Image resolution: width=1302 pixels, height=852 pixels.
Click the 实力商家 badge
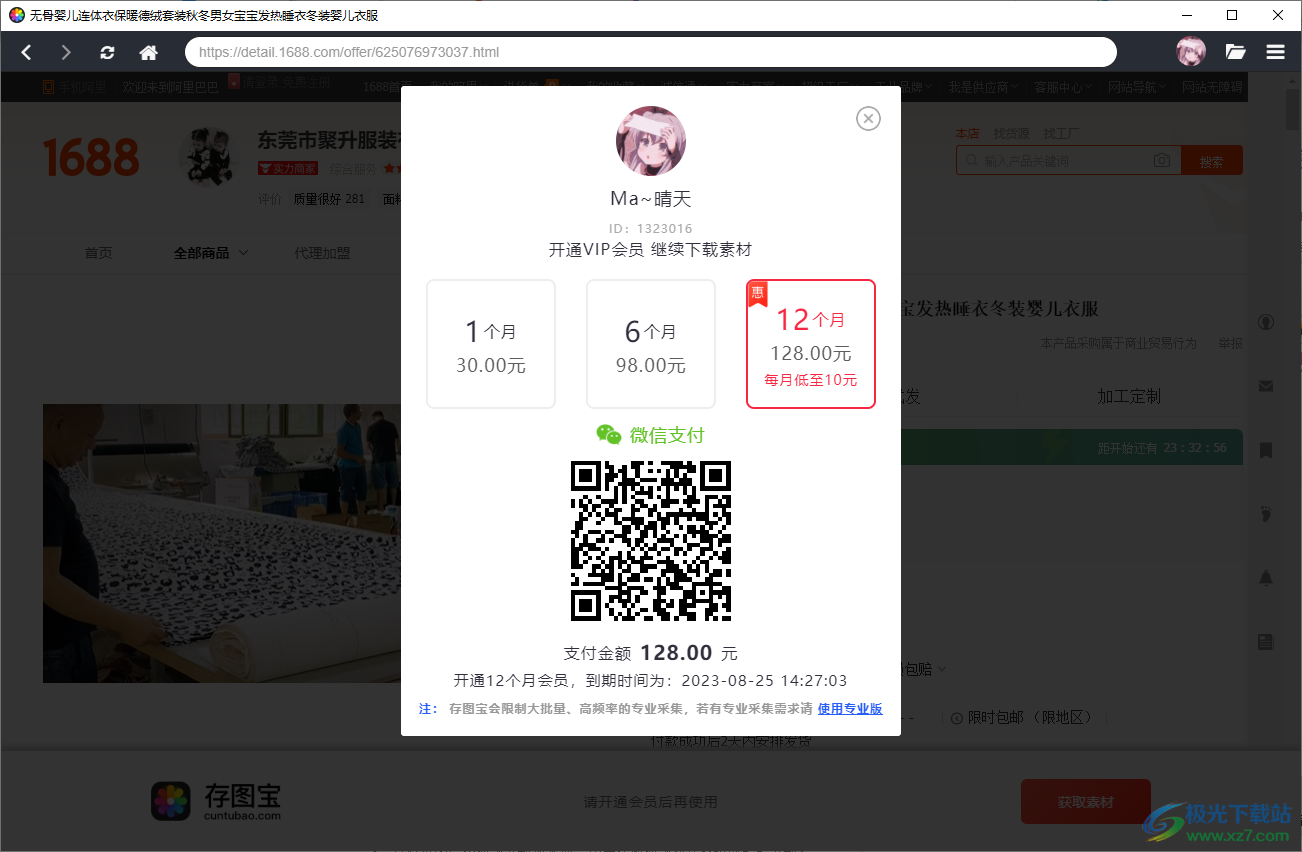(288, 169)
